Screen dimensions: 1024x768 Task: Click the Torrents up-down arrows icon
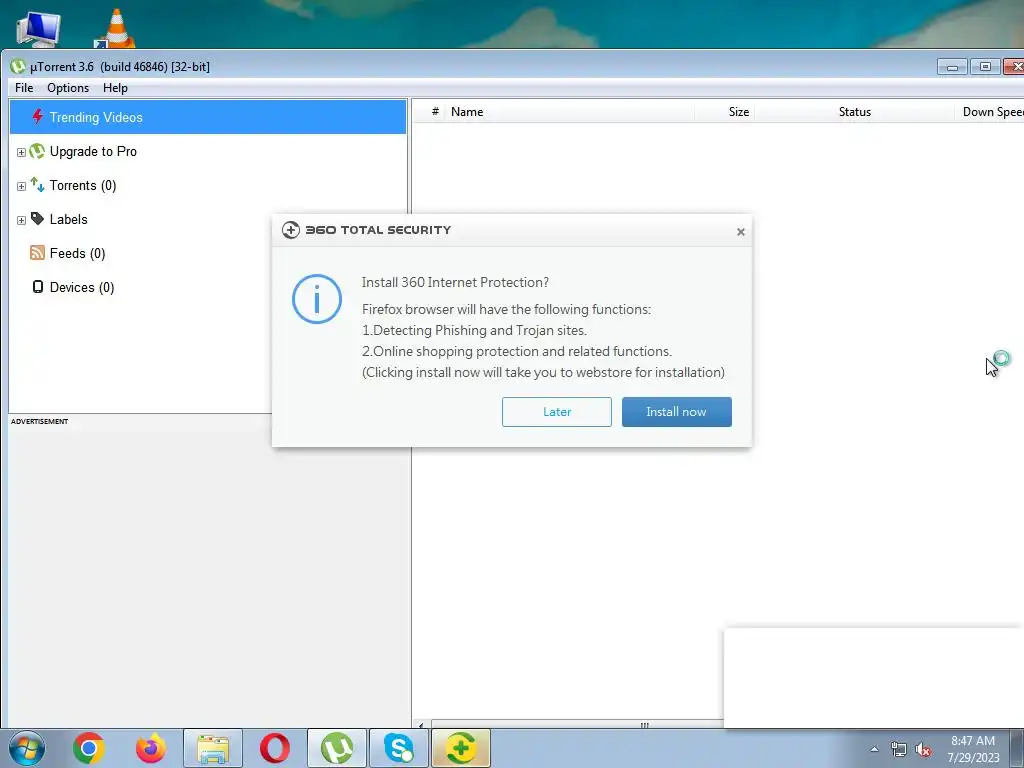tap(37, 185)
